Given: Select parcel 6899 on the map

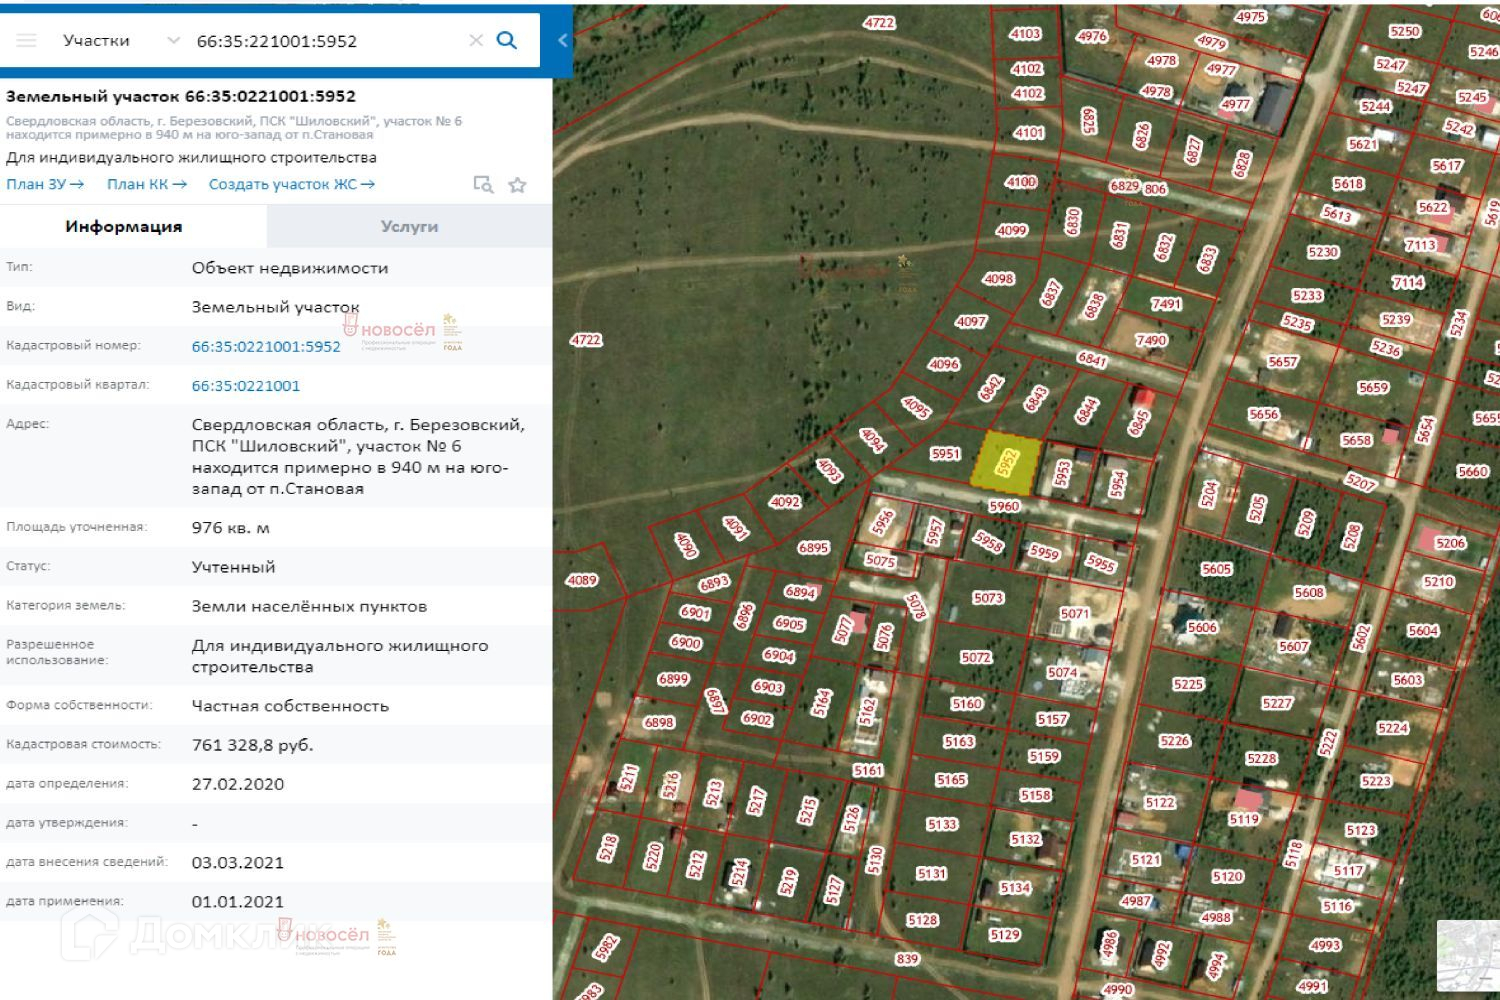Looking at the screenshot, I should pyautogui.click(x=673, y=679).
